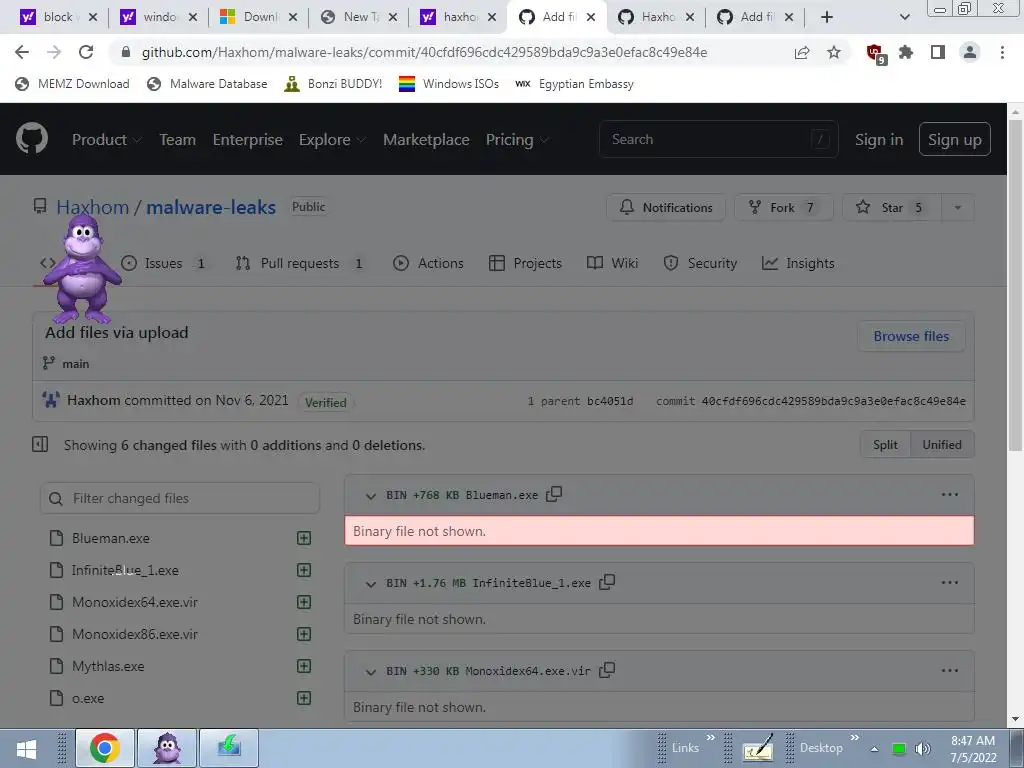Open the Explore dropdown menu
The height and width of the screenshot is (768, 1024).
click(332, 139)
